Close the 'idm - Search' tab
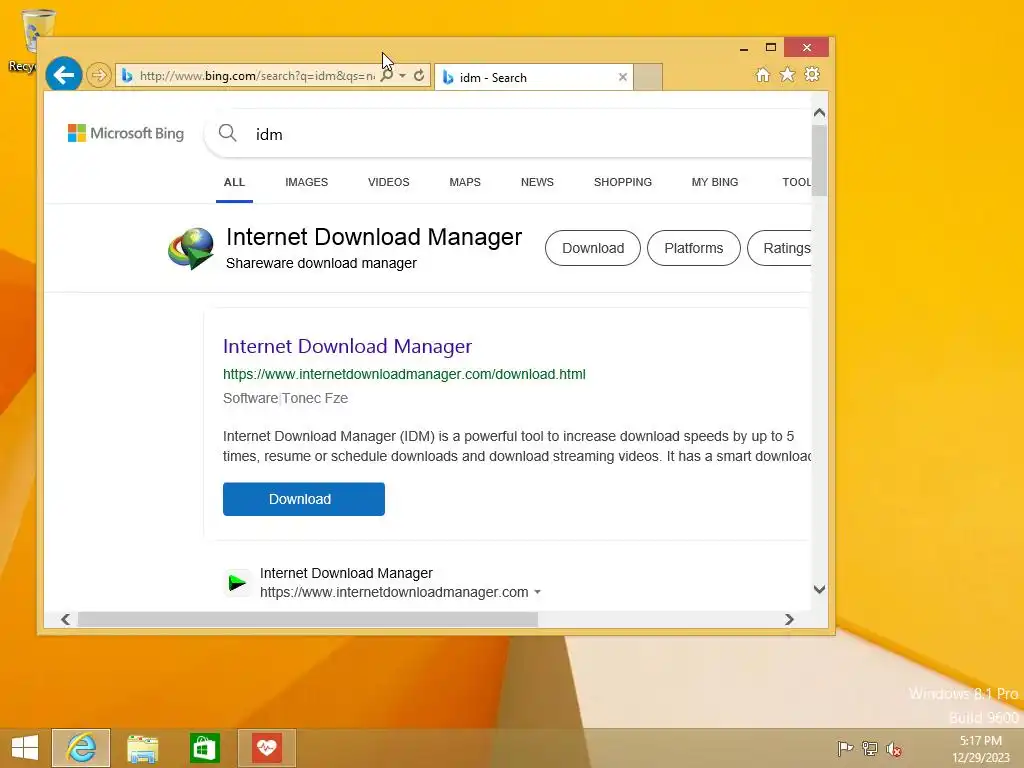The height and width of the screenshot is (768, 1024). [x=622, y=77]
